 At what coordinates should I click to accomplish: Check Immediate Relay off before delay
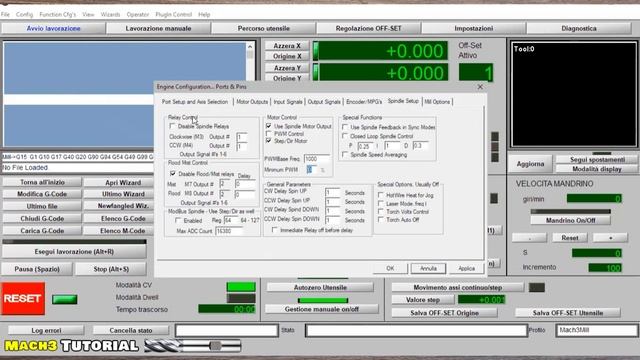point(275,230)
